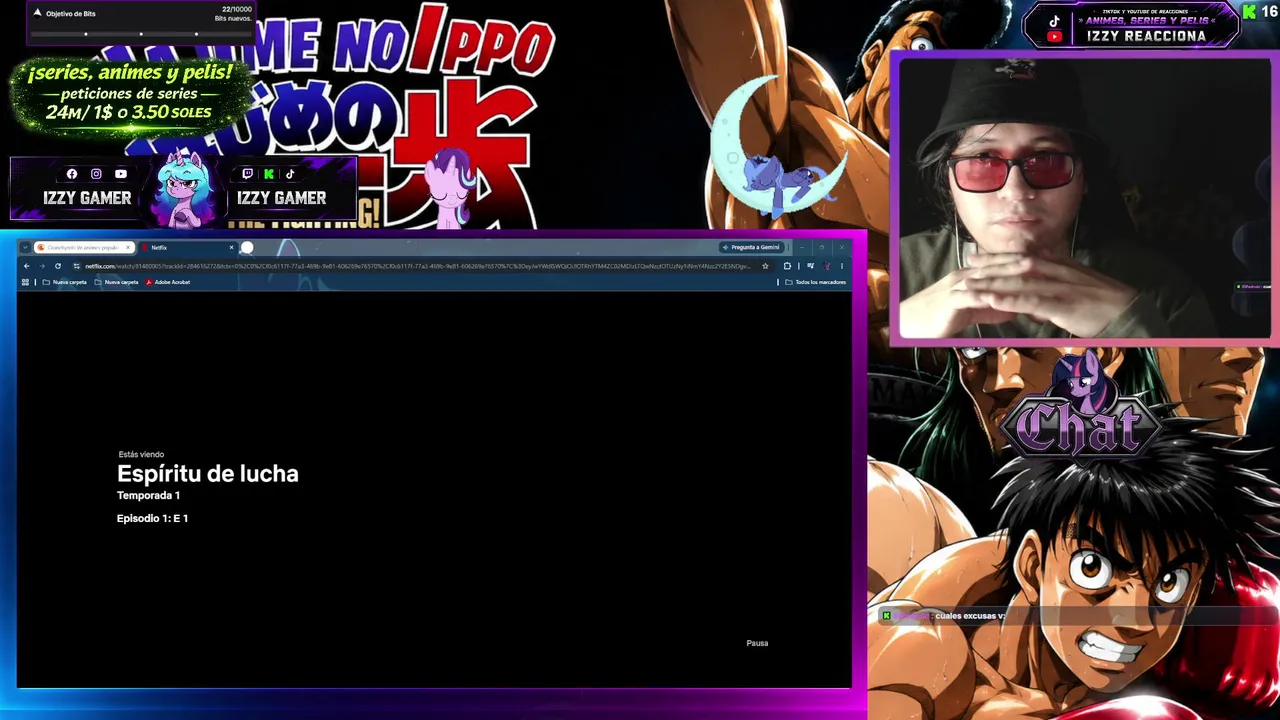Expand the Todos los marcadores folder
Viewport: 1280px width, 720px height.
[815, 282]
